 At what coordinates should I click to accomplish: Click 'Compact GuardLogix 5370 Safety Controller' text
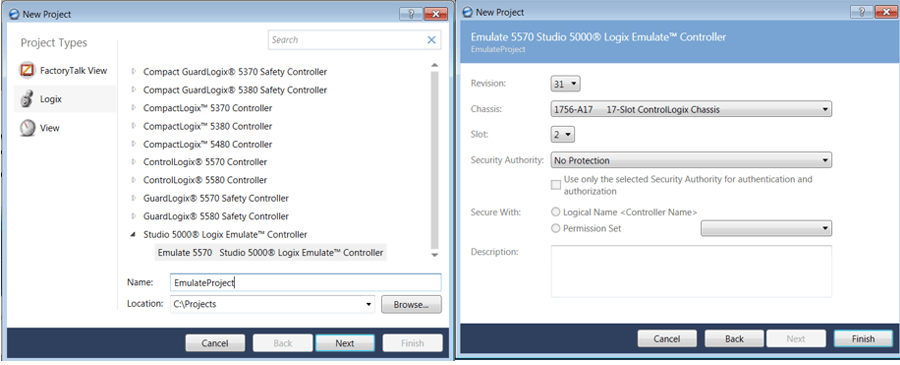coord(235,72)
